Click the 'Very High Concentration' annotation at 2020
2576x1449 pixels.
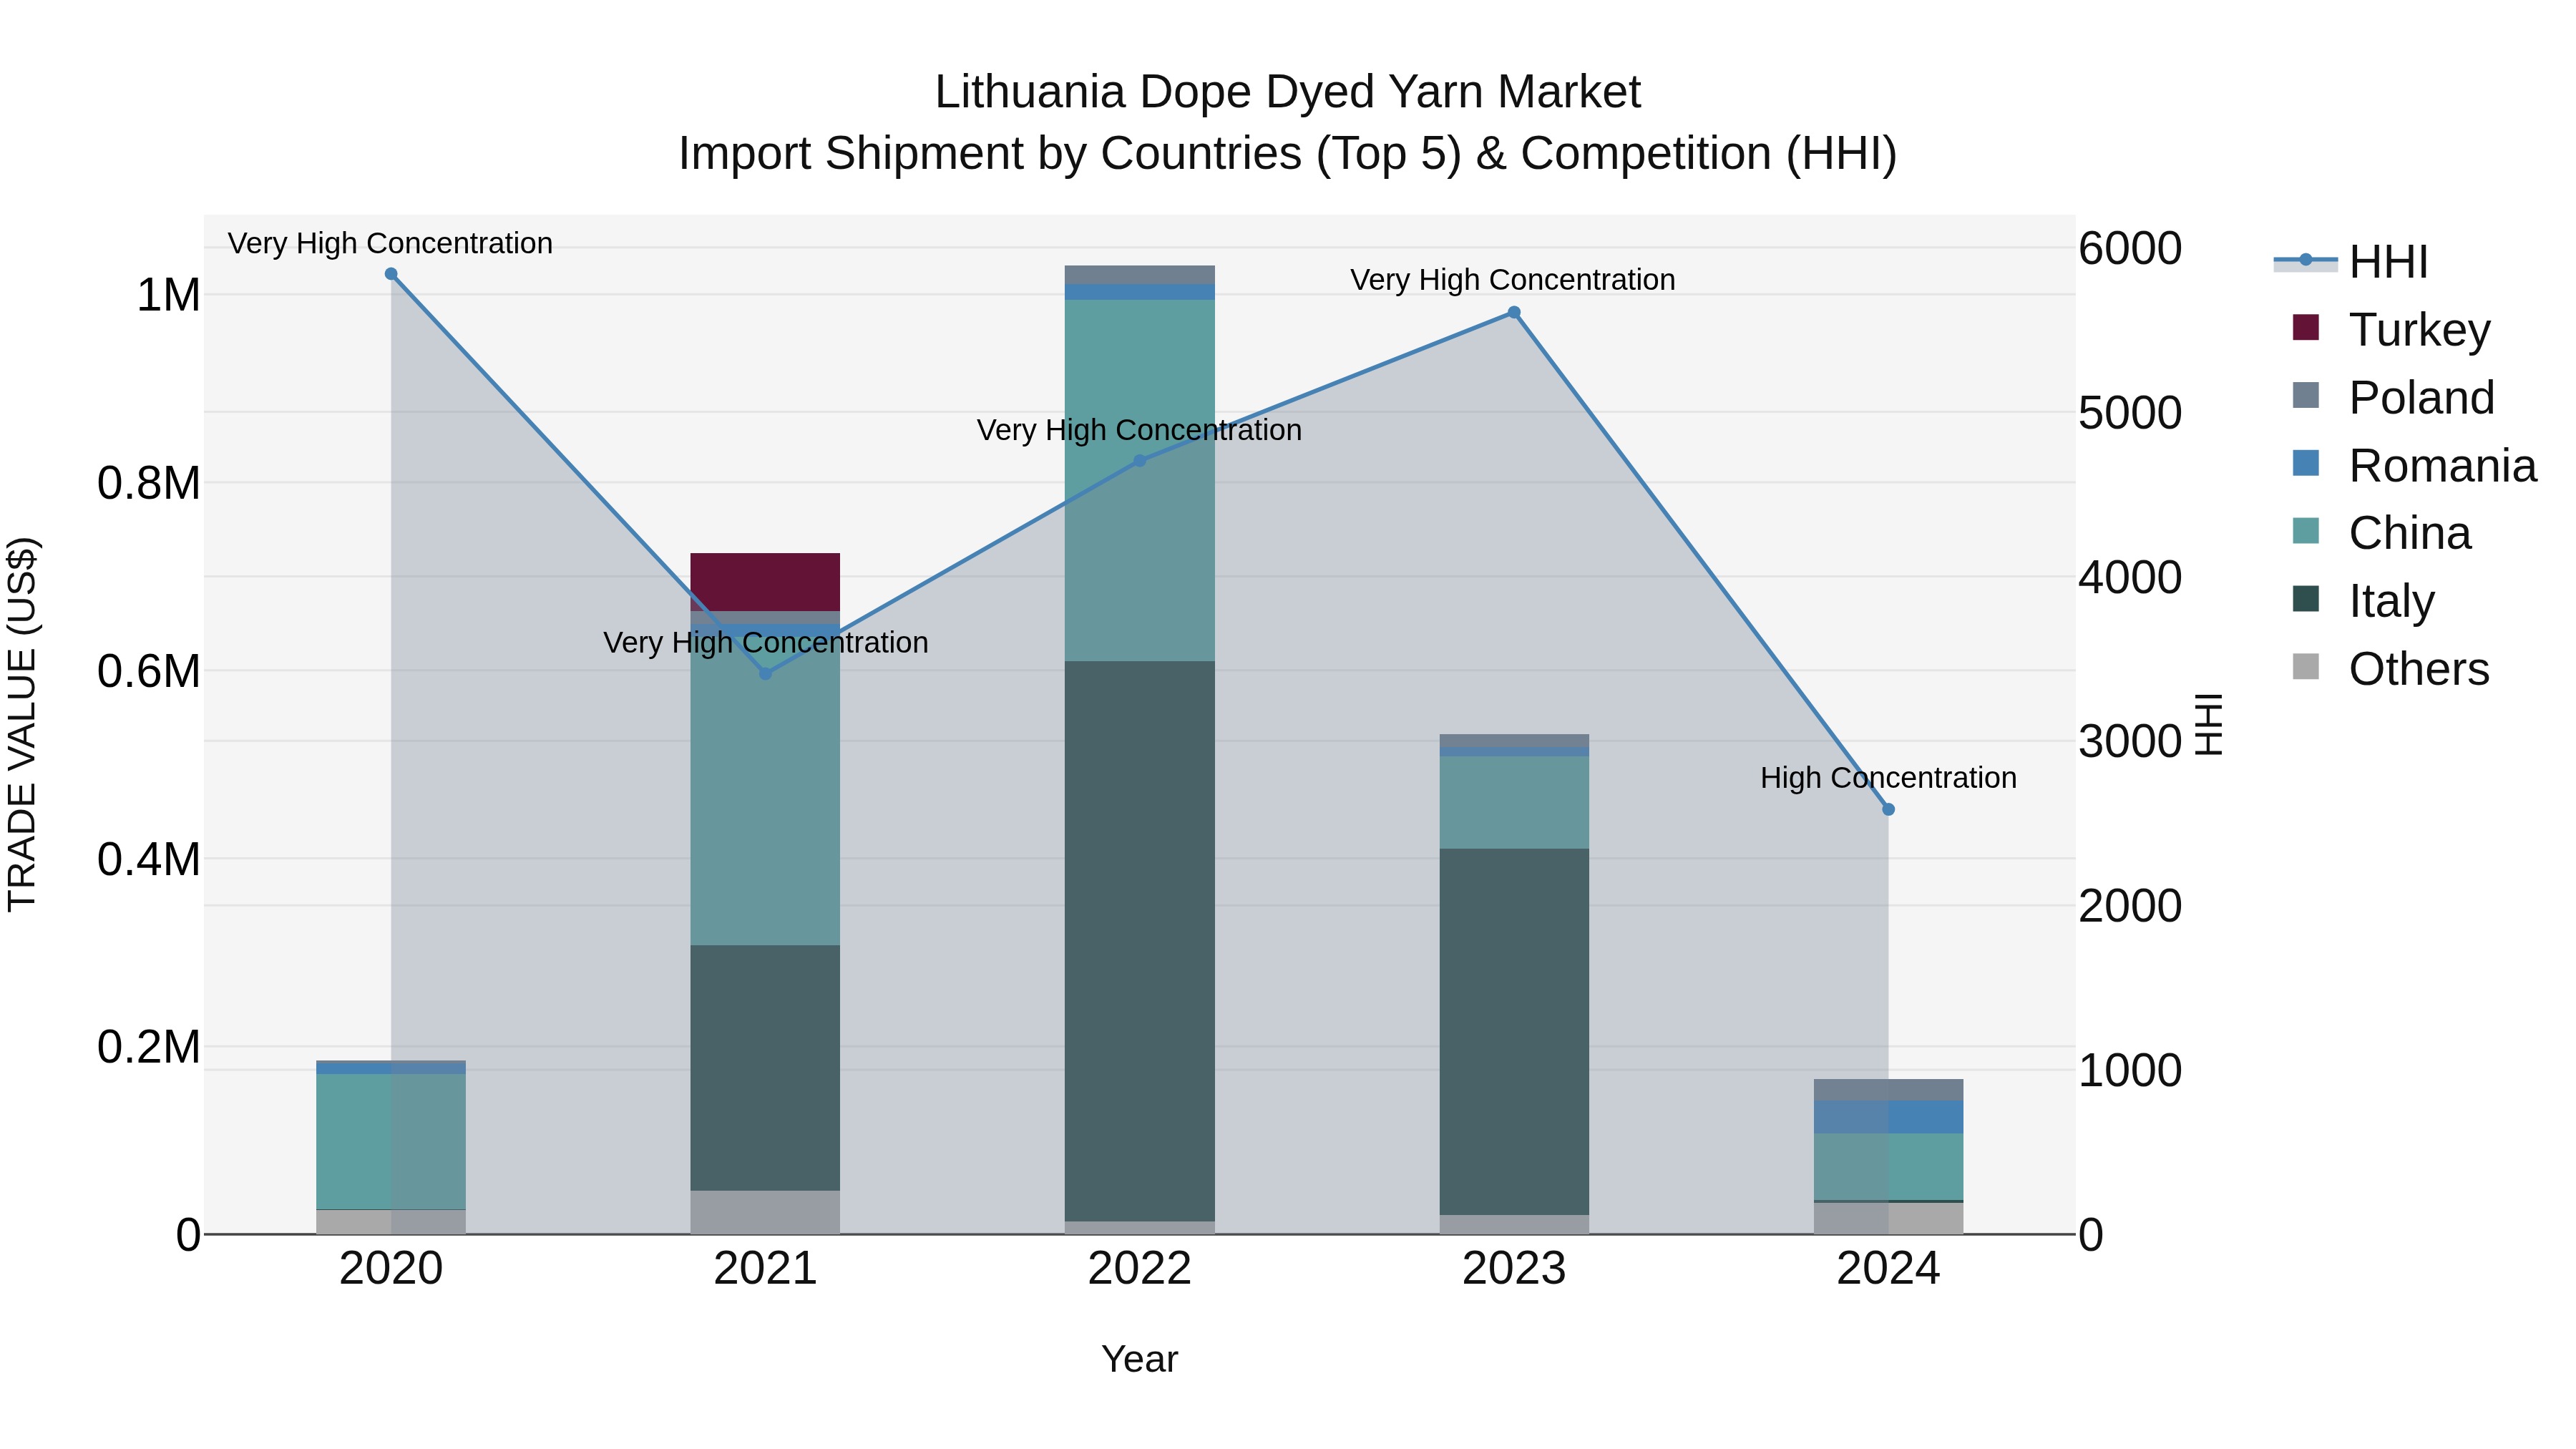pyautogui.click(x=390, y=244)
